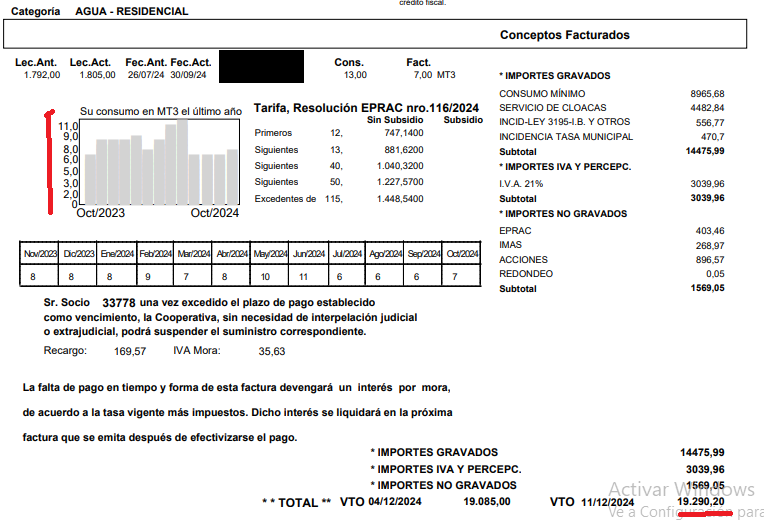Click SERVICIO DE CLOACAS amount 4482,84
This screenshot has height=527, width=764.
707,108
